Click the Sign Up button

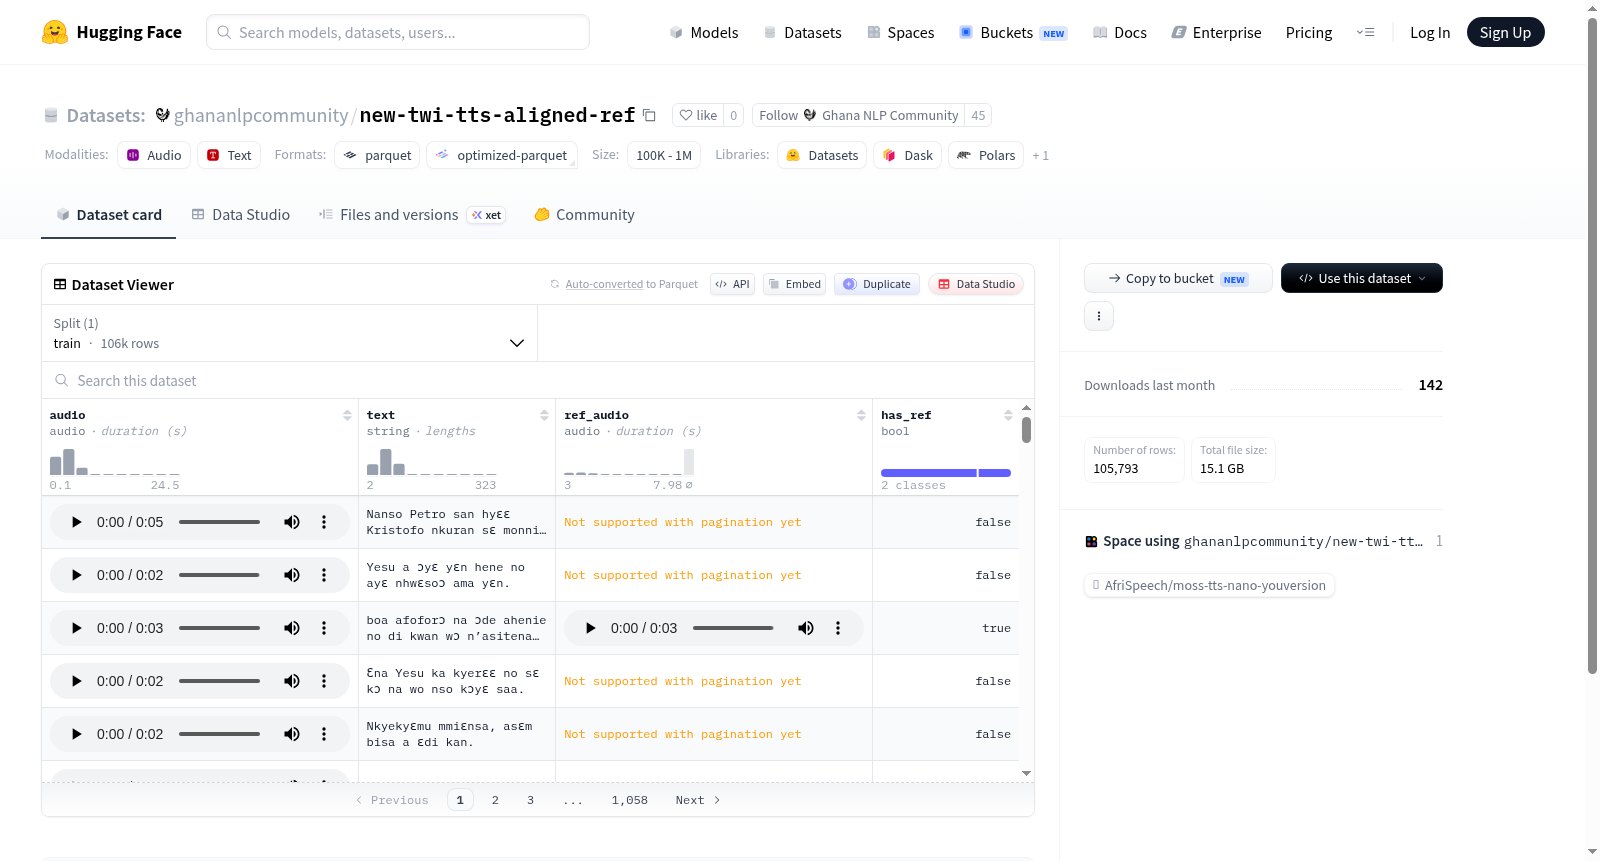1505,32
